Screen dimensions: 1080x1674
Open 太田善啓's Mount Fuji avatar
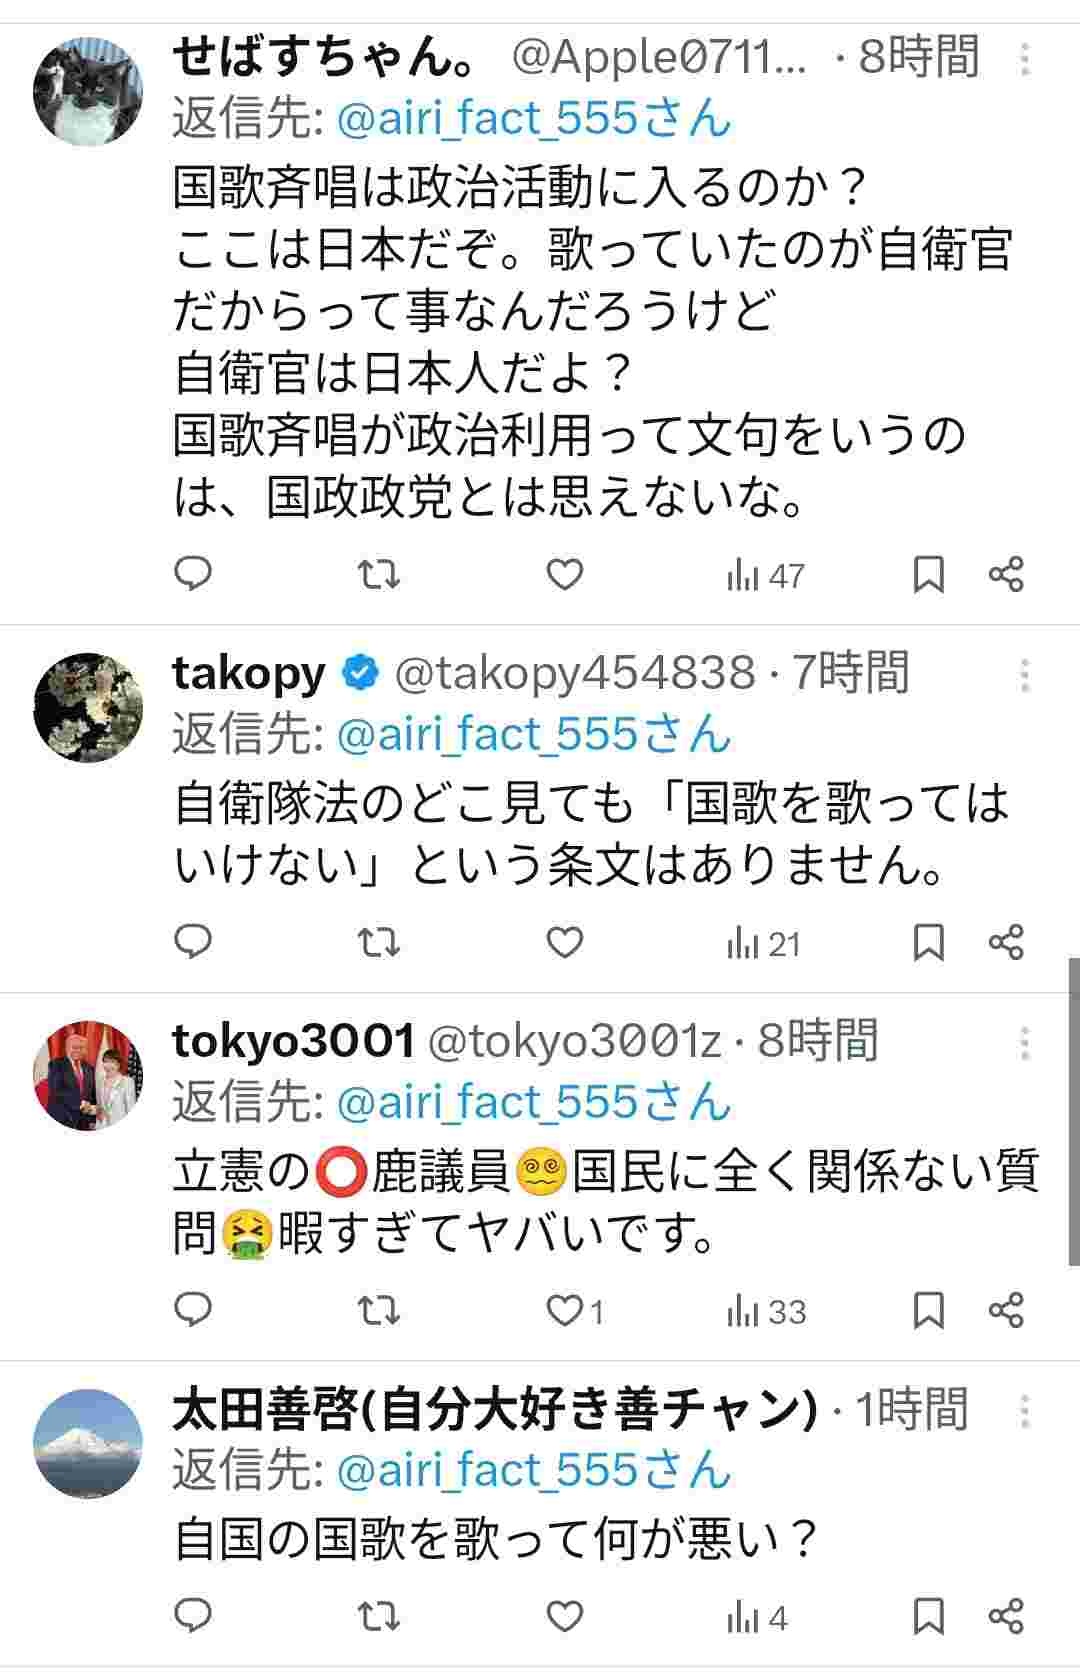click(88, 1444)
